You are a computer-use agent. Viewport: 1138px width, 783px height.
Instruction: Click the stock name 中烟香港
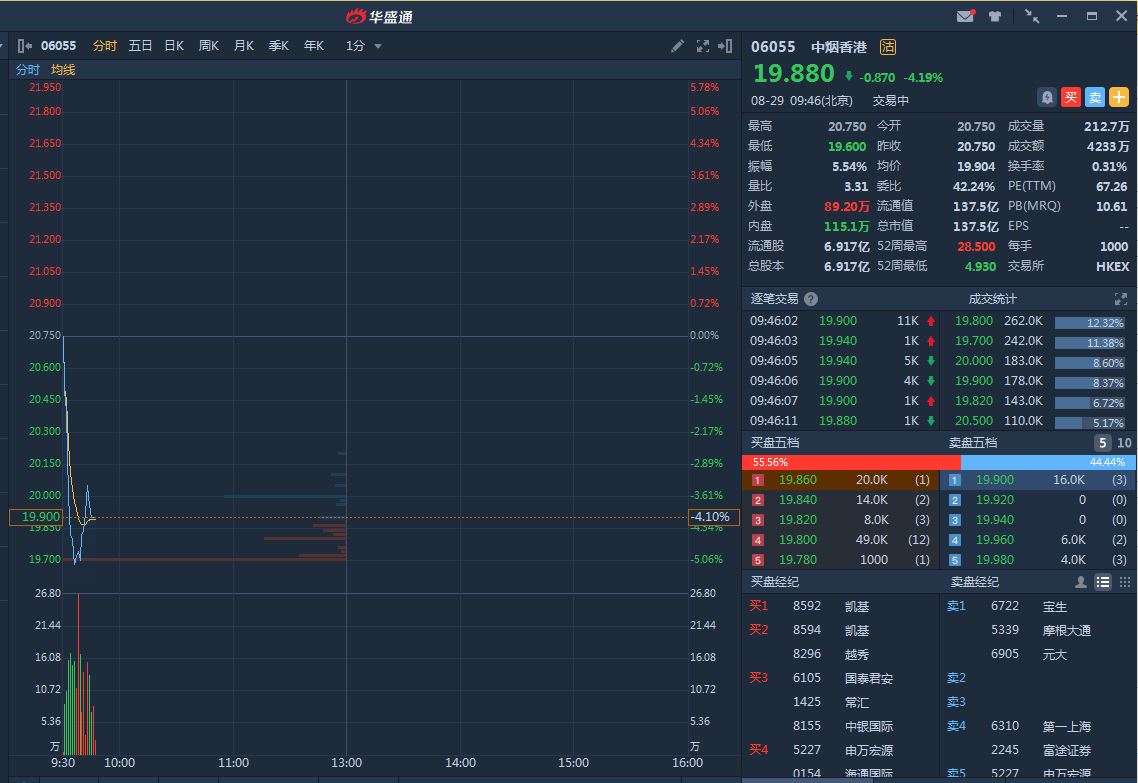(839, 47)
